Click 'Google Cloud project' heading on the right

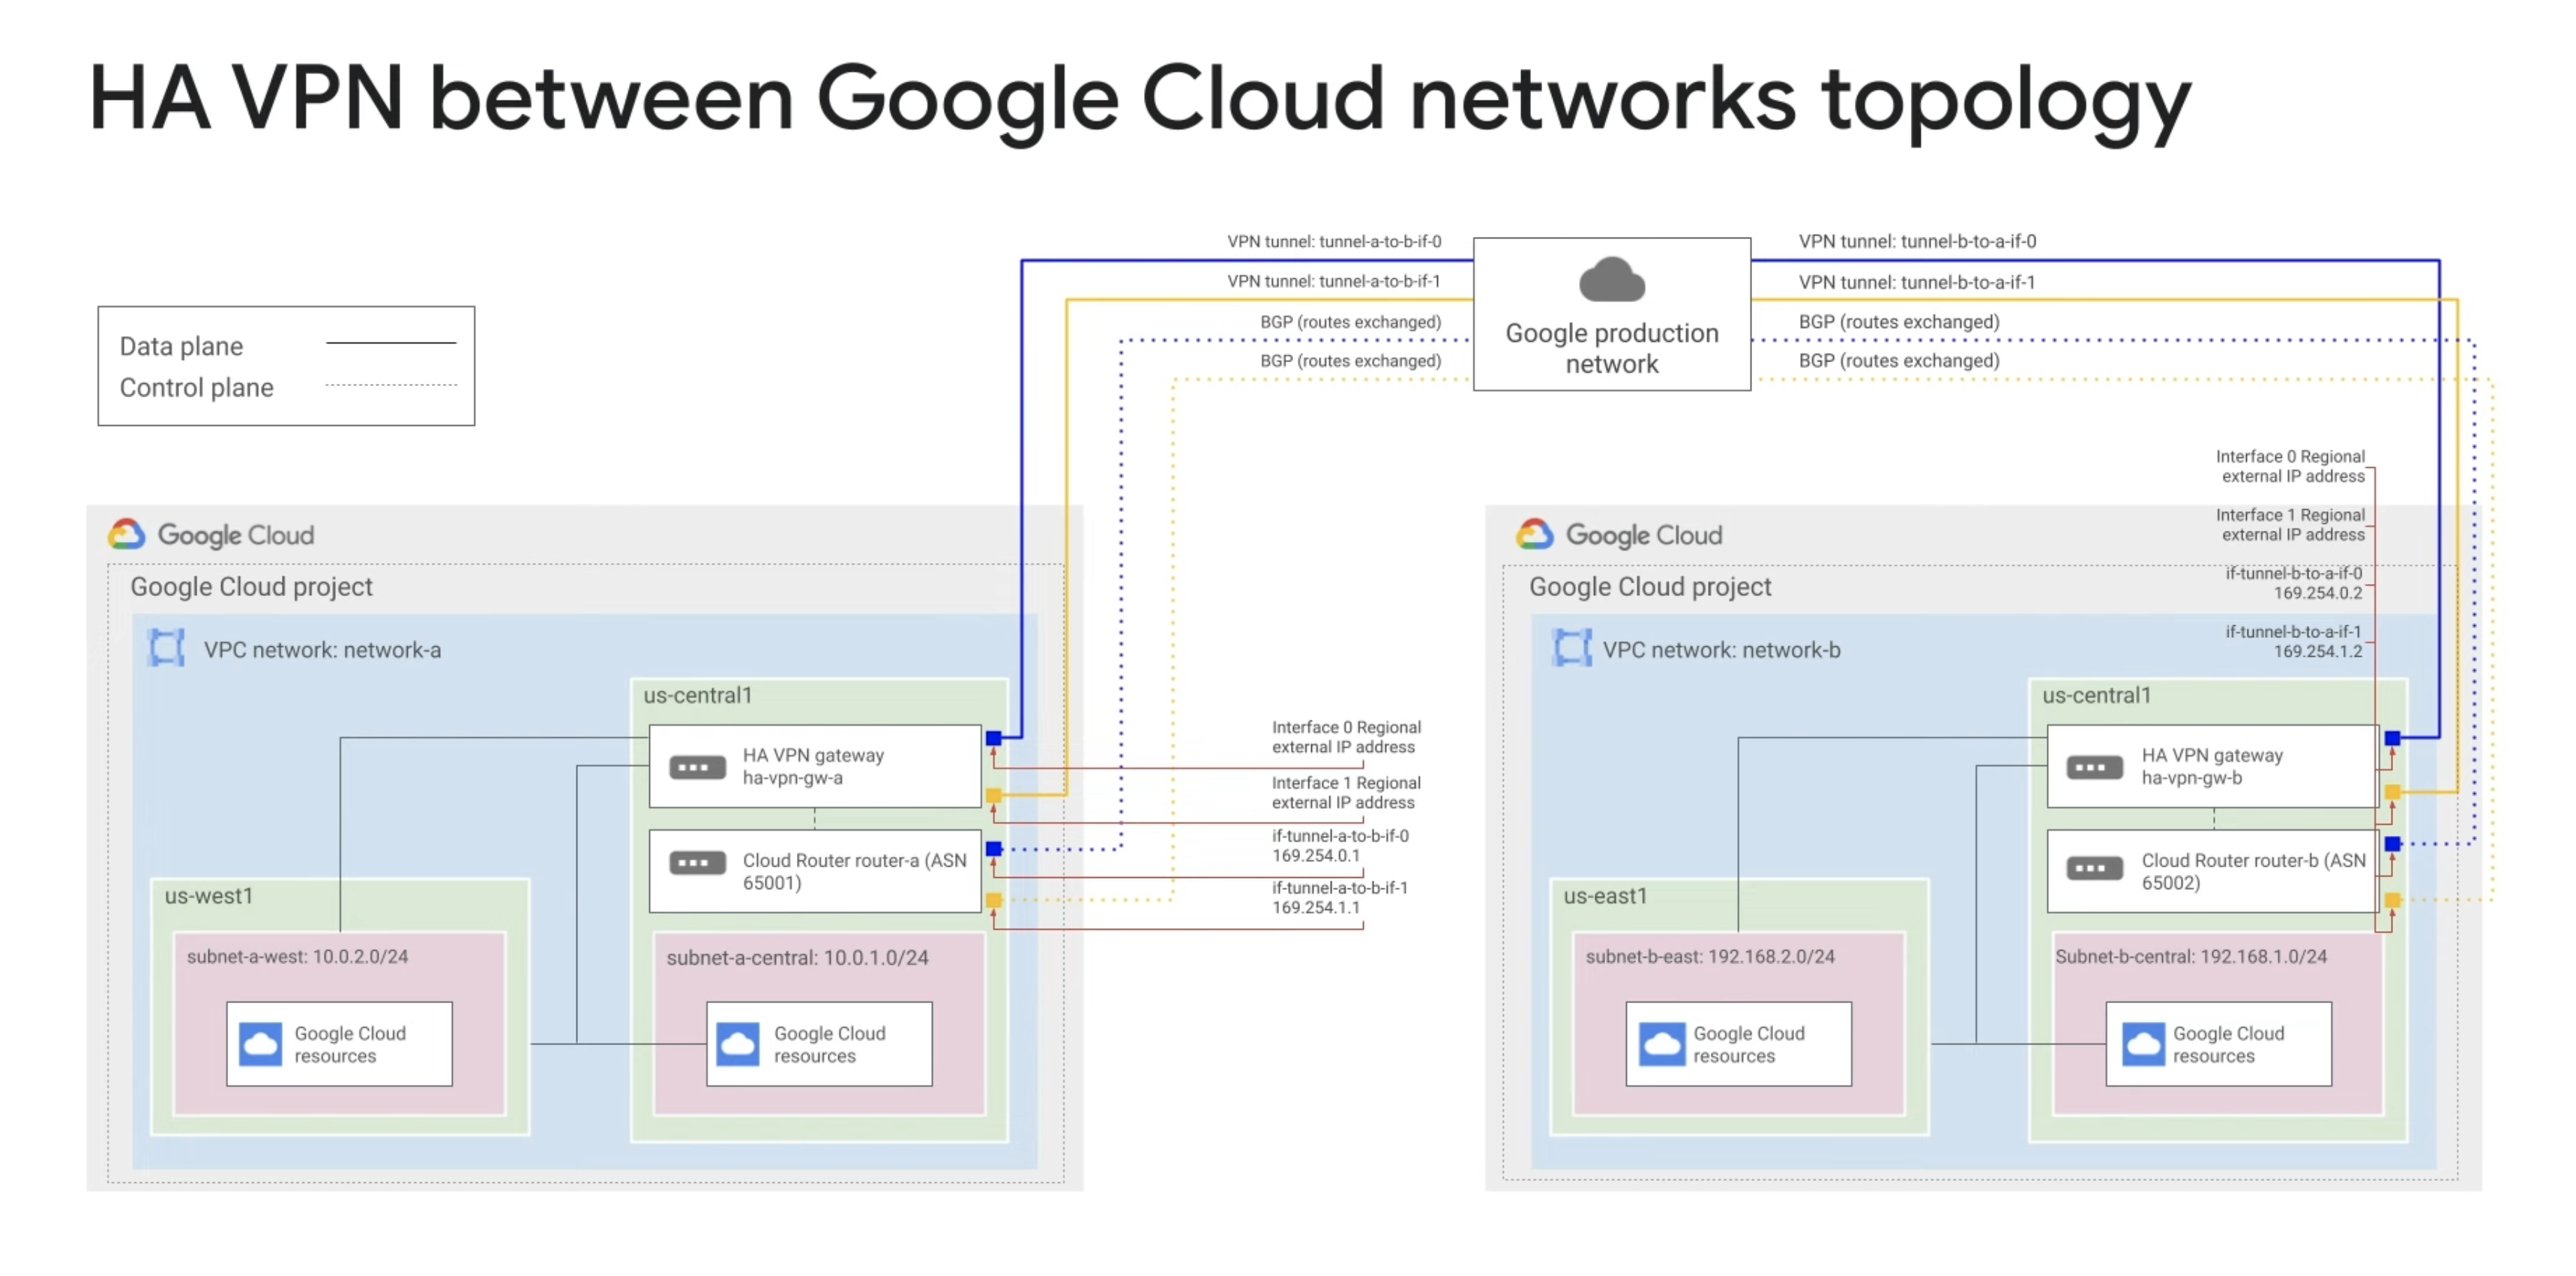(x=1650, y=587)
